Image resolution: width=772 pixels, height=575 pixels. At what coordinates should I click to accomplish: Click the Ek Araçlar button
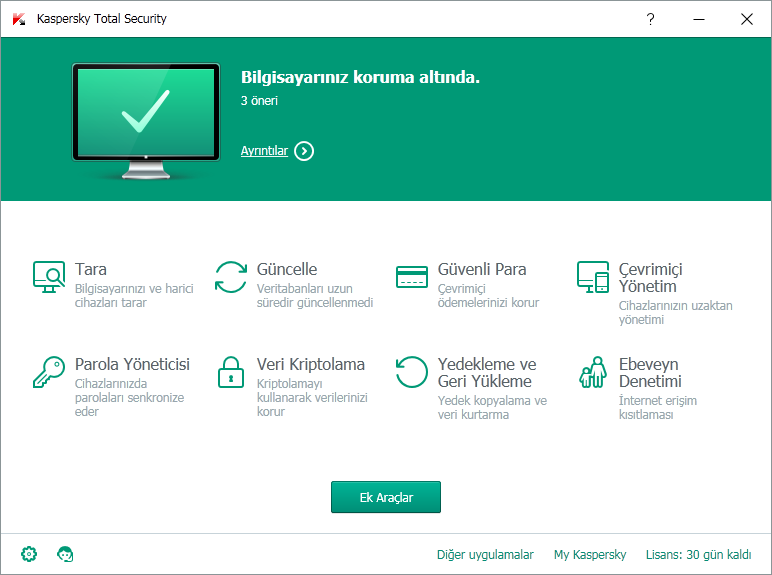click(x=386, y=497)
